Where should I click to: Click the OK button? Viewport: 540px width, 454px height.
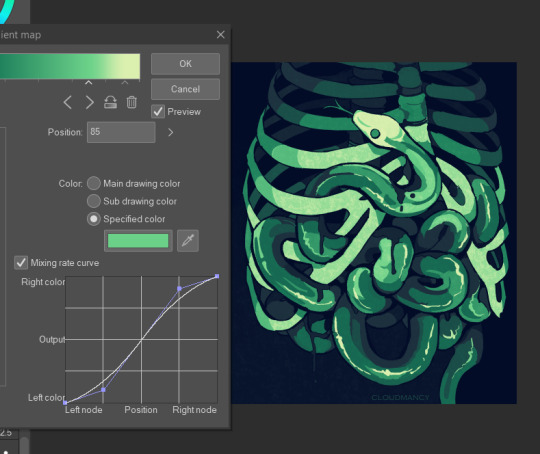tap(185, 64)
